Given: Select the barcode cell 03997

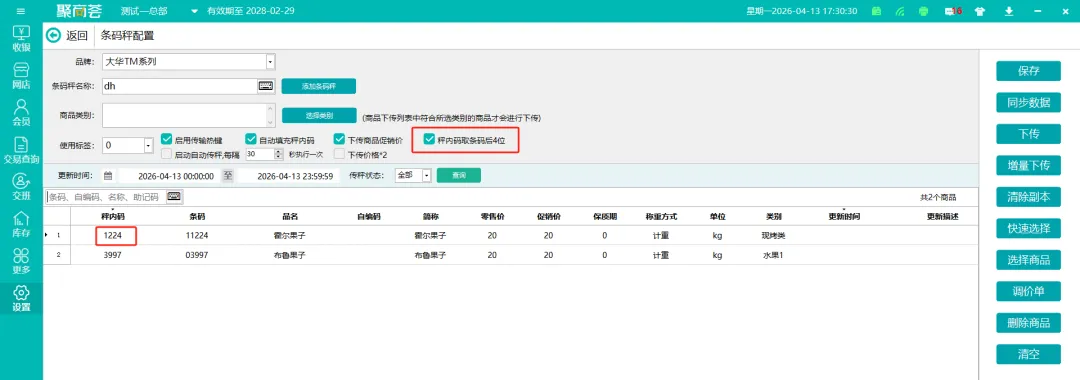Looking at the screenshot, I should click(197, 255).
